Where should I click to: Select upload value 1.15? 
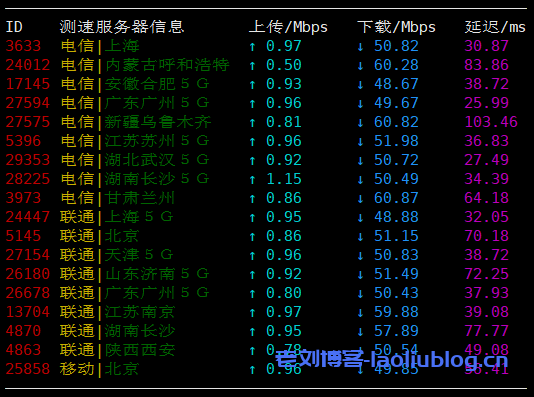284,179
